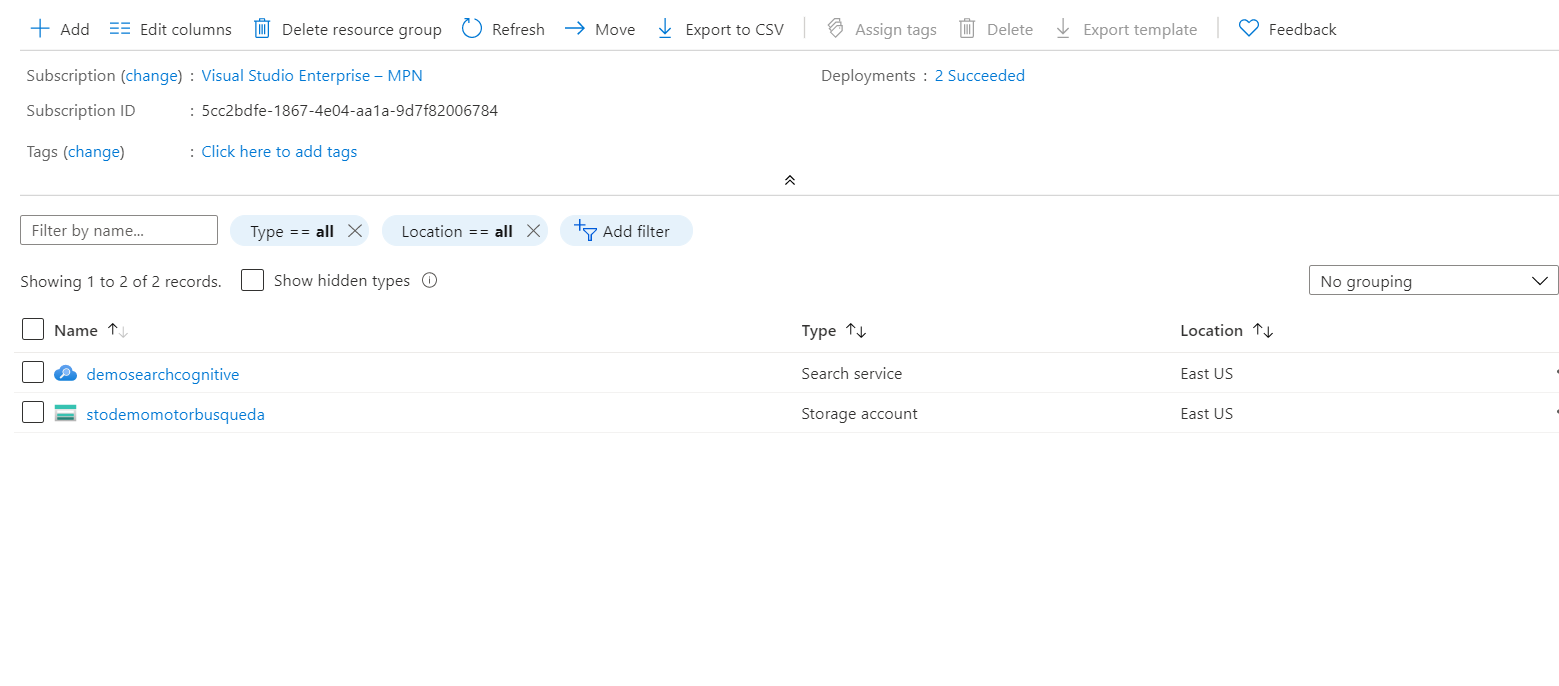Image resolution: width=1559 pixels, height=686 pixels.
Task: Open the Location == all filter pill
Action: pos(456,231)
